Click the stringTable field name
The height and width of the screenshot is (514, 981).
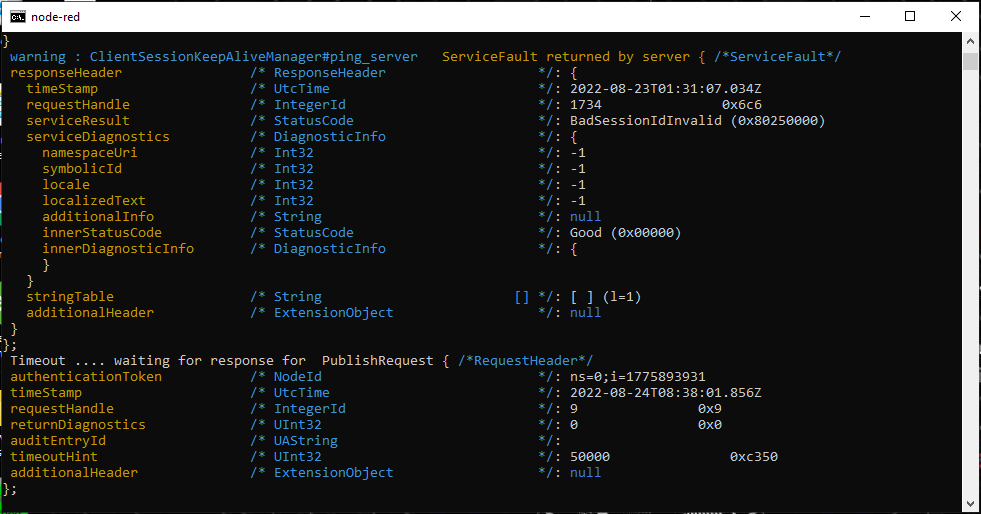pos(70,297)
